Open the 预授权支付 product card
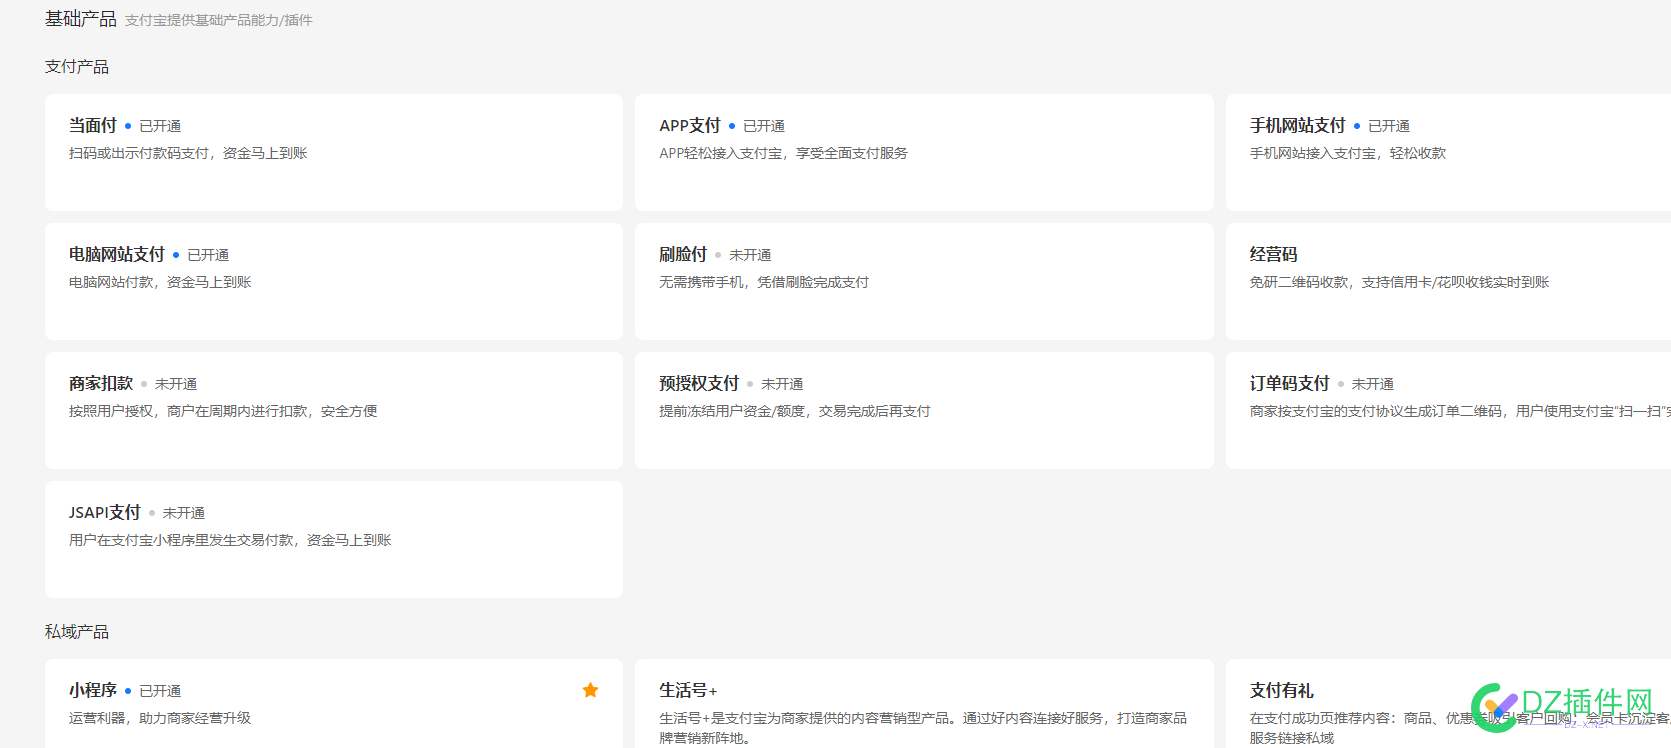 924,410
